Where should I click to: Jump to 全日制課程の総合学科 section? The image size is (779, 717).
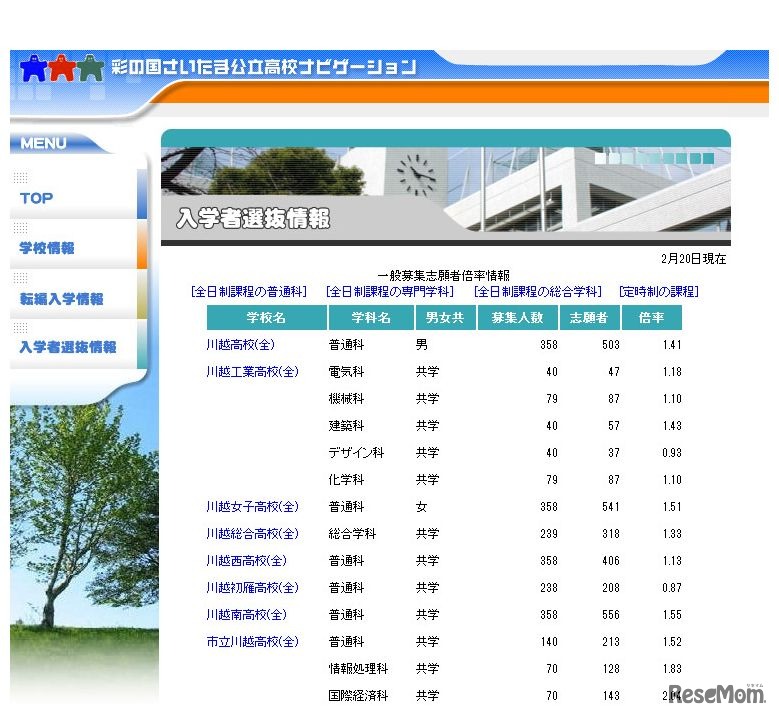click(x=538, y=292)
